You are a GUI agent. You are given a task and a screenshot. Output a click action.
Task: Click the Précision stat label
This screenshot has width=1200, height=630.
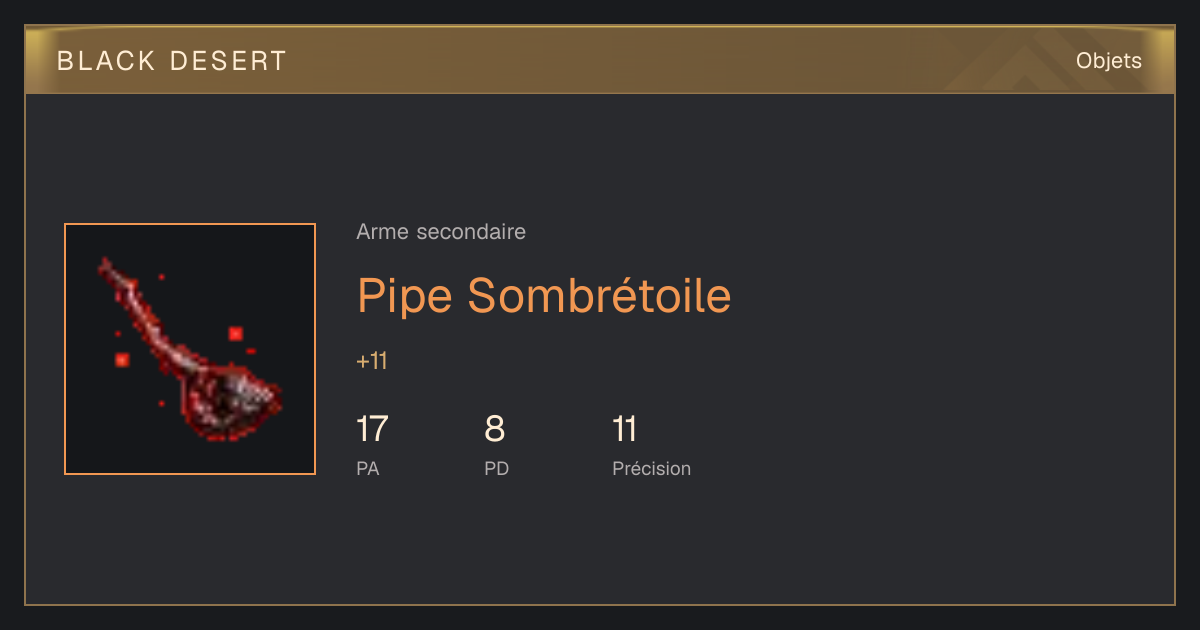652,468
